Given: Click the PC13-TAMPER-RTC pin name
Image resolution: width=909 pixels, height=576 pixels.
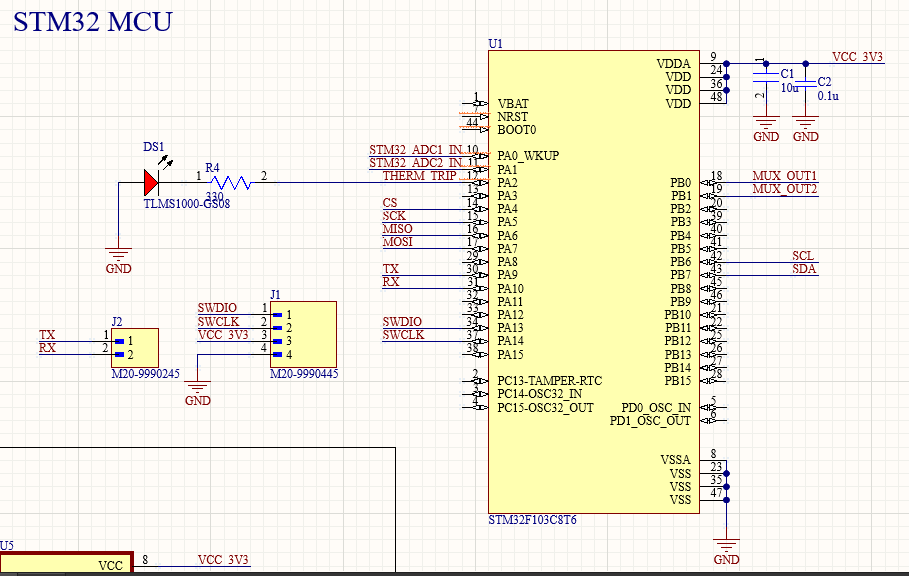Looking at the screenshot, I should (550, 381).
